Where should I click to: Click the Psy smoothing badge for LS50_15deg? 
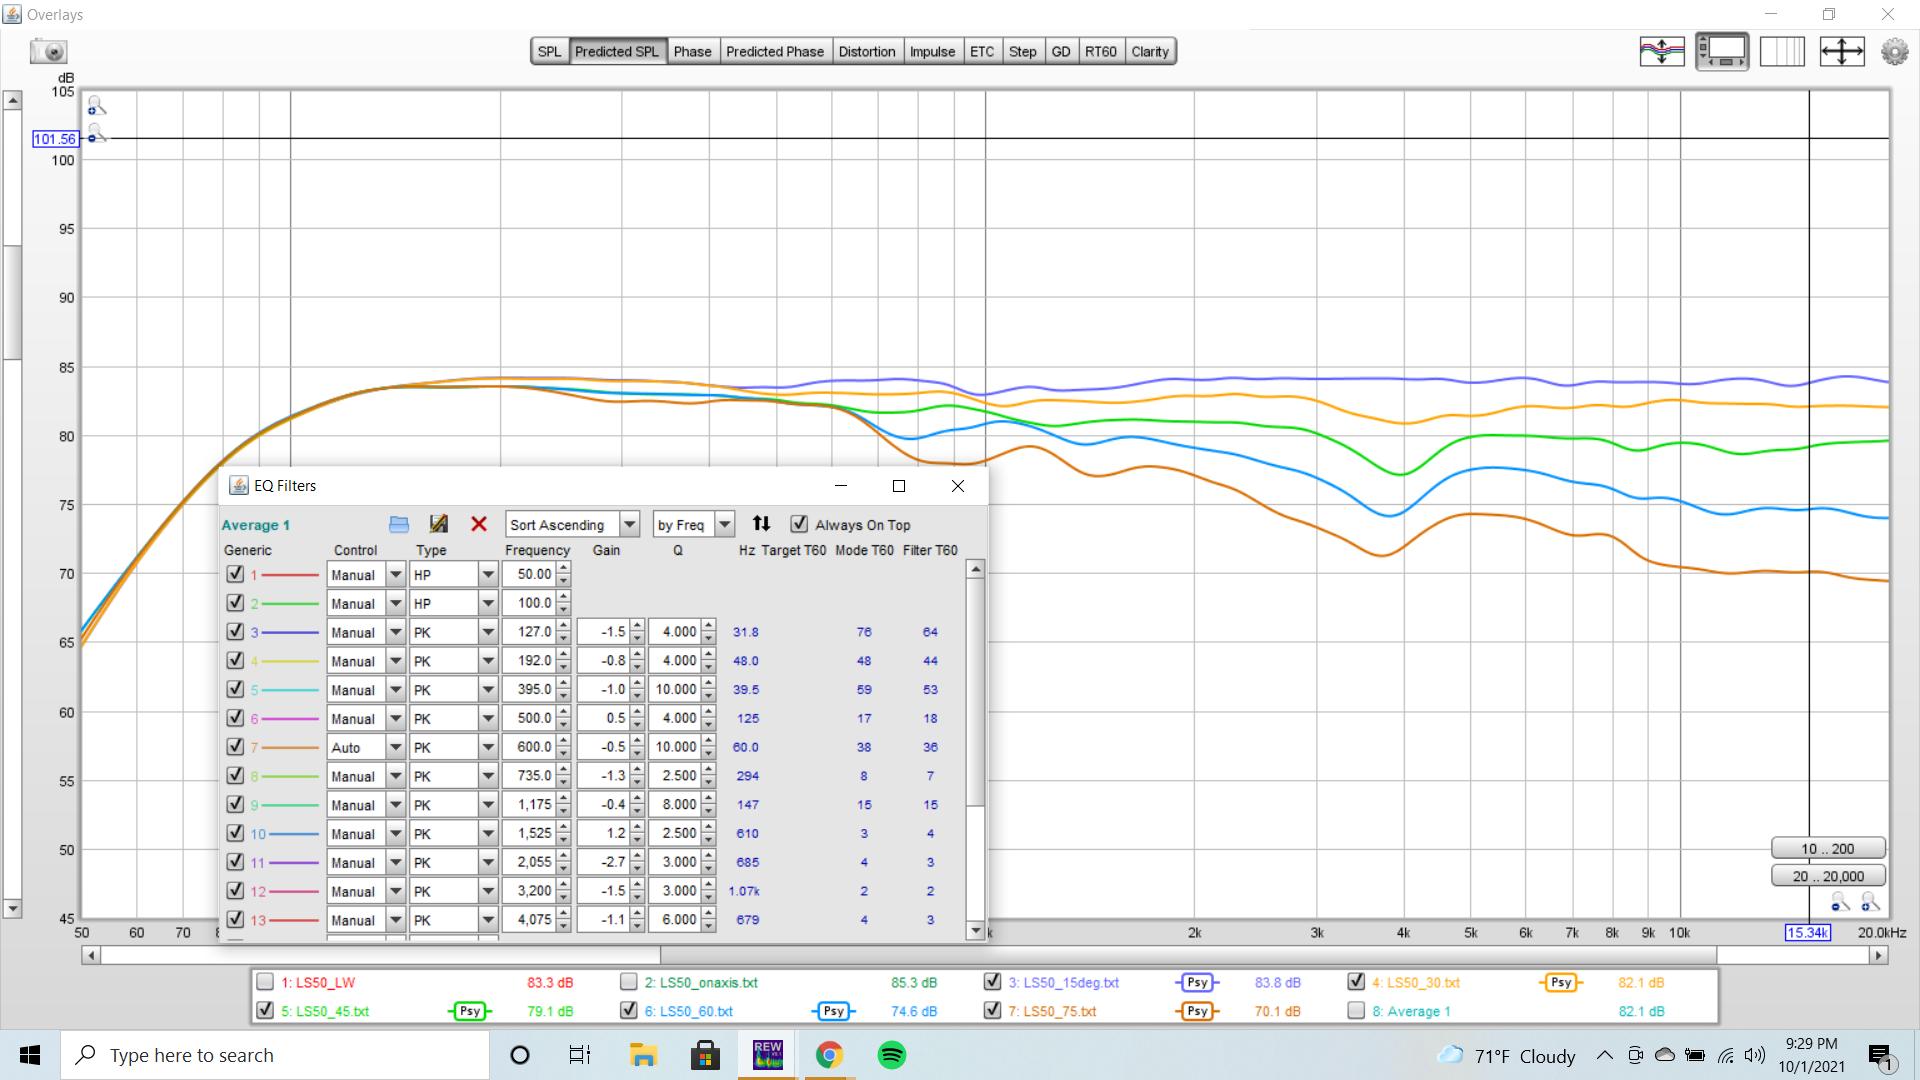[1197, 983]
